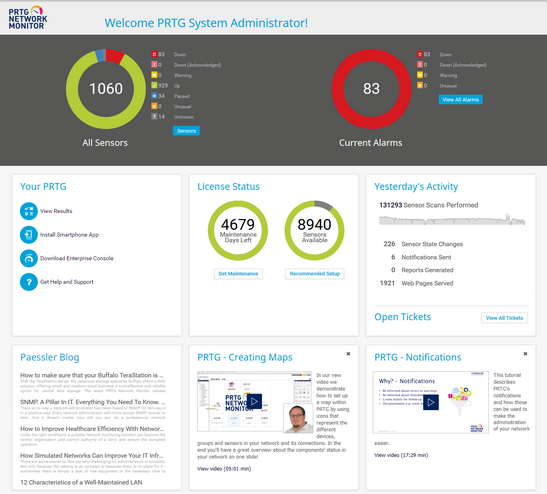The height and width of the screenshot is (494, 547).
Task: Click the Paessler Blog heading
Action: point(50,357)
